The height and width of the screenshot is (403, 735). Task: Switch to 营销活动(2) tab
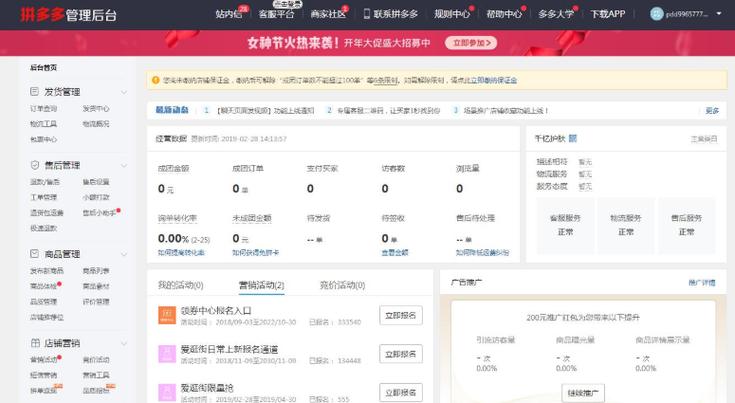pos(261,285)
